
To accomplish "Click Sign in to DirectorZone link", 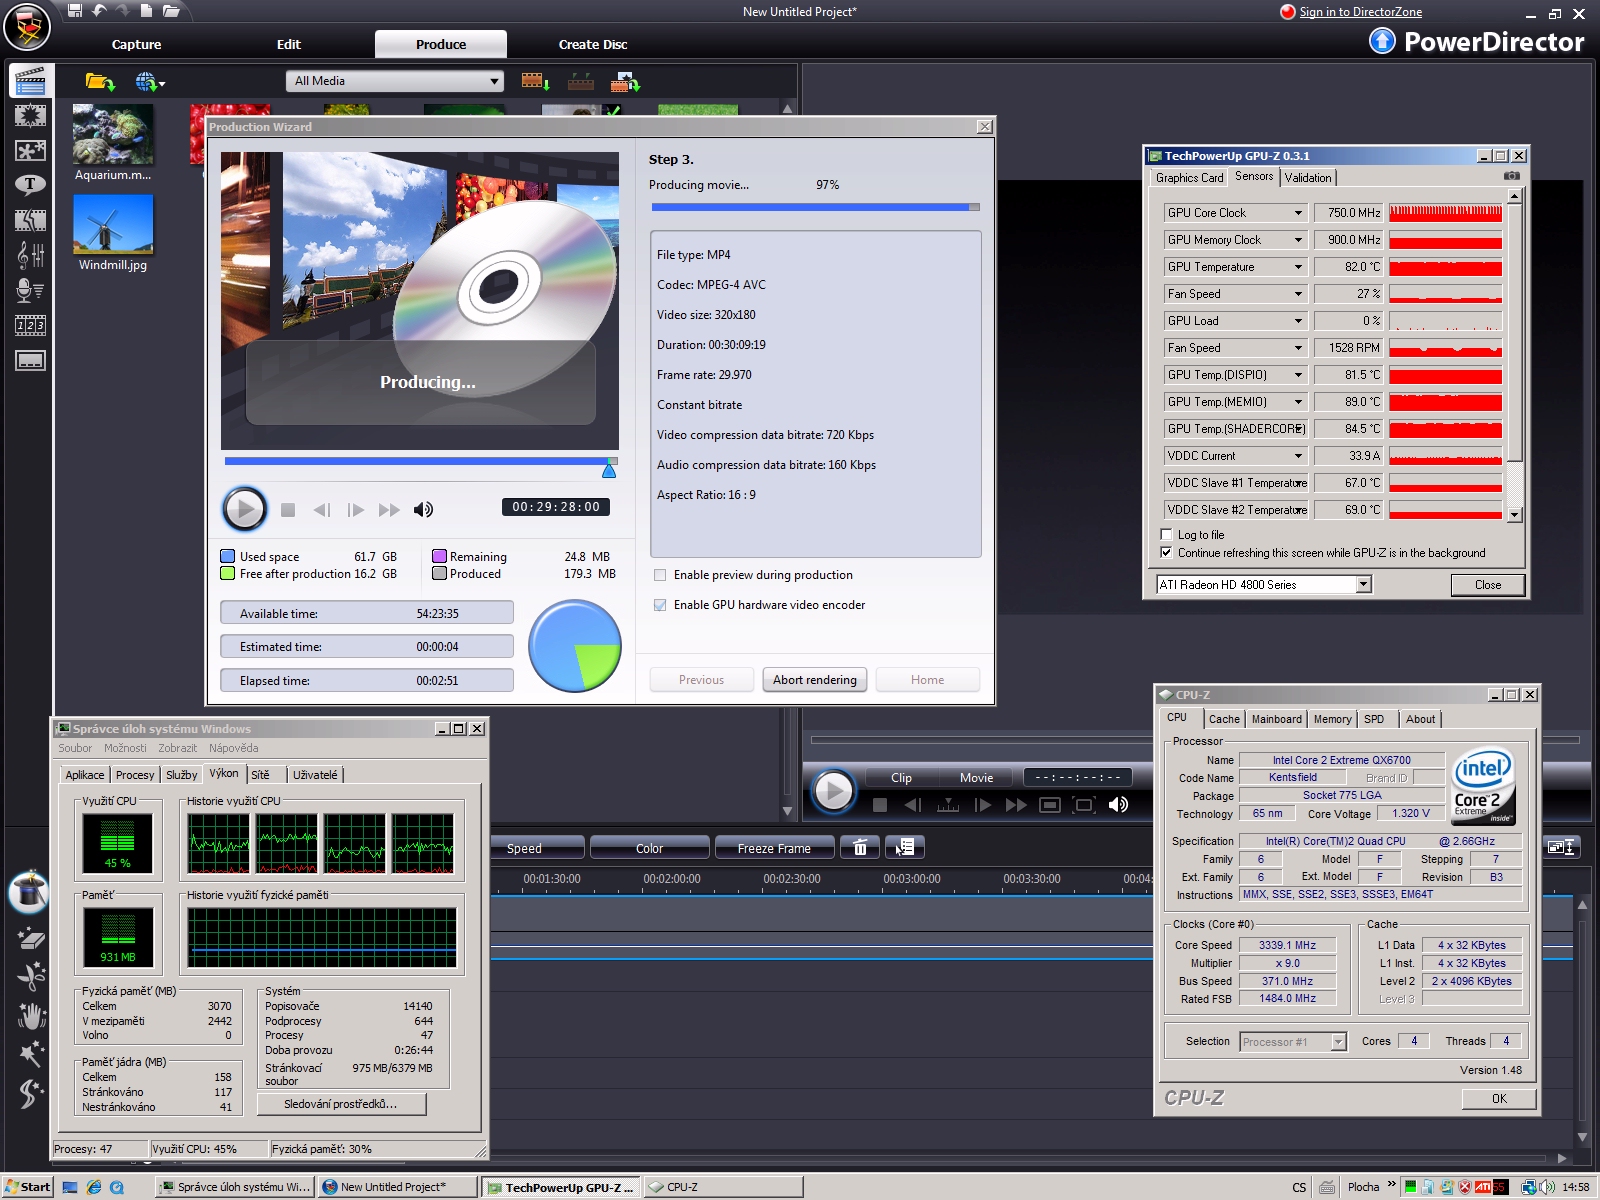I will 1360,12.
